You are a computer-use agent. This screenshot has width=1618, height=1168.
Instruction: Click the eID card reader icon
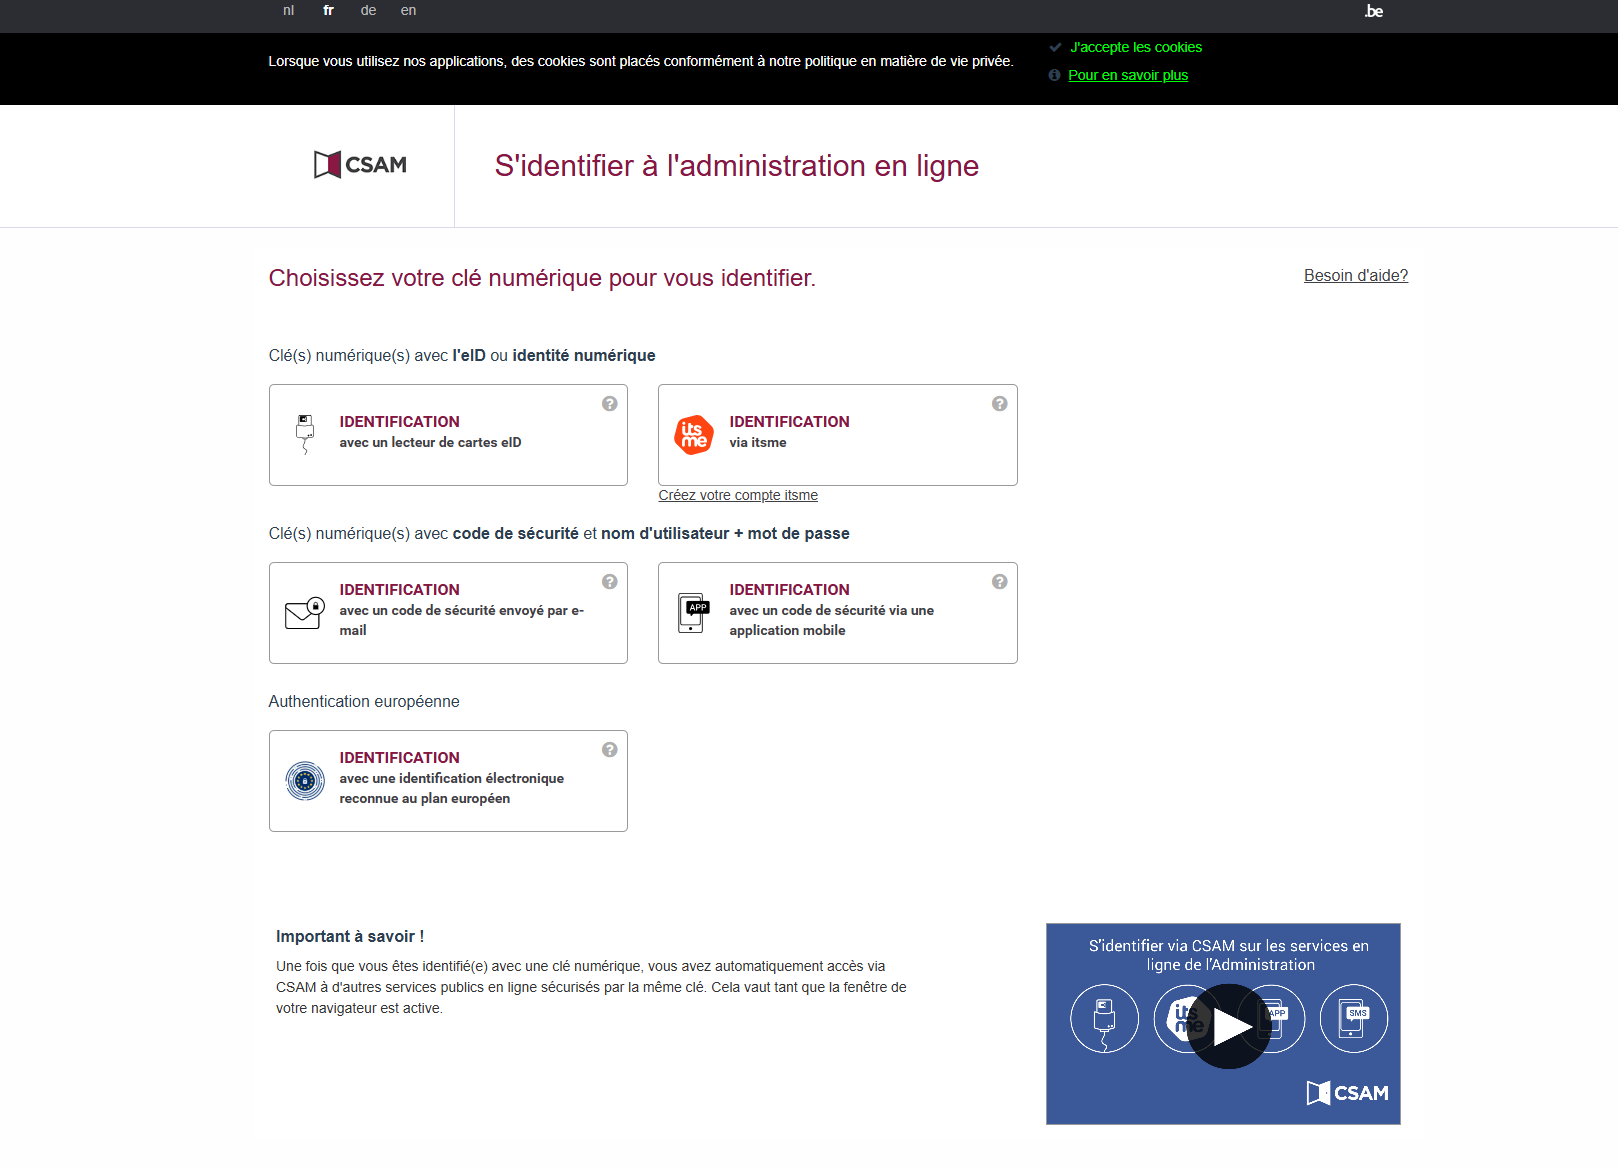[x=305, y=434]
